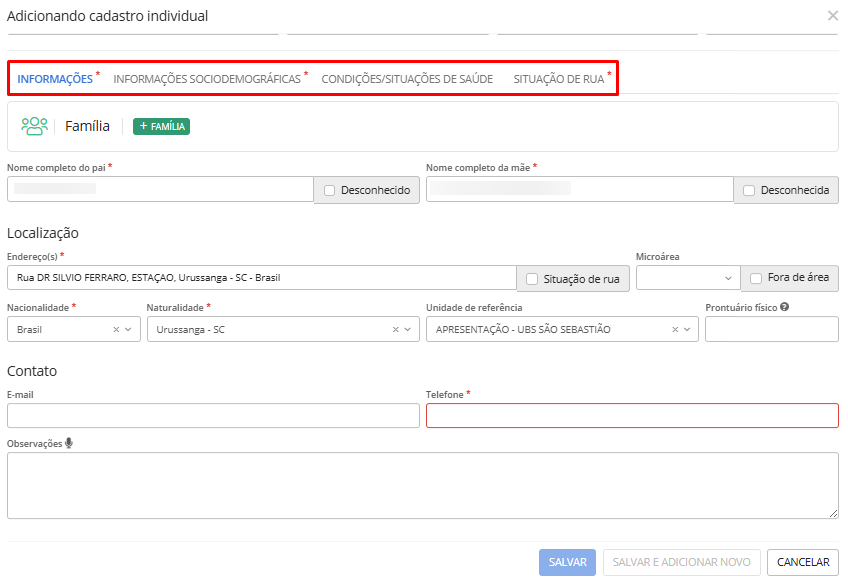Focus the E-mail input field
Viewport: 848px width, 580px height.
pos(213,416)
